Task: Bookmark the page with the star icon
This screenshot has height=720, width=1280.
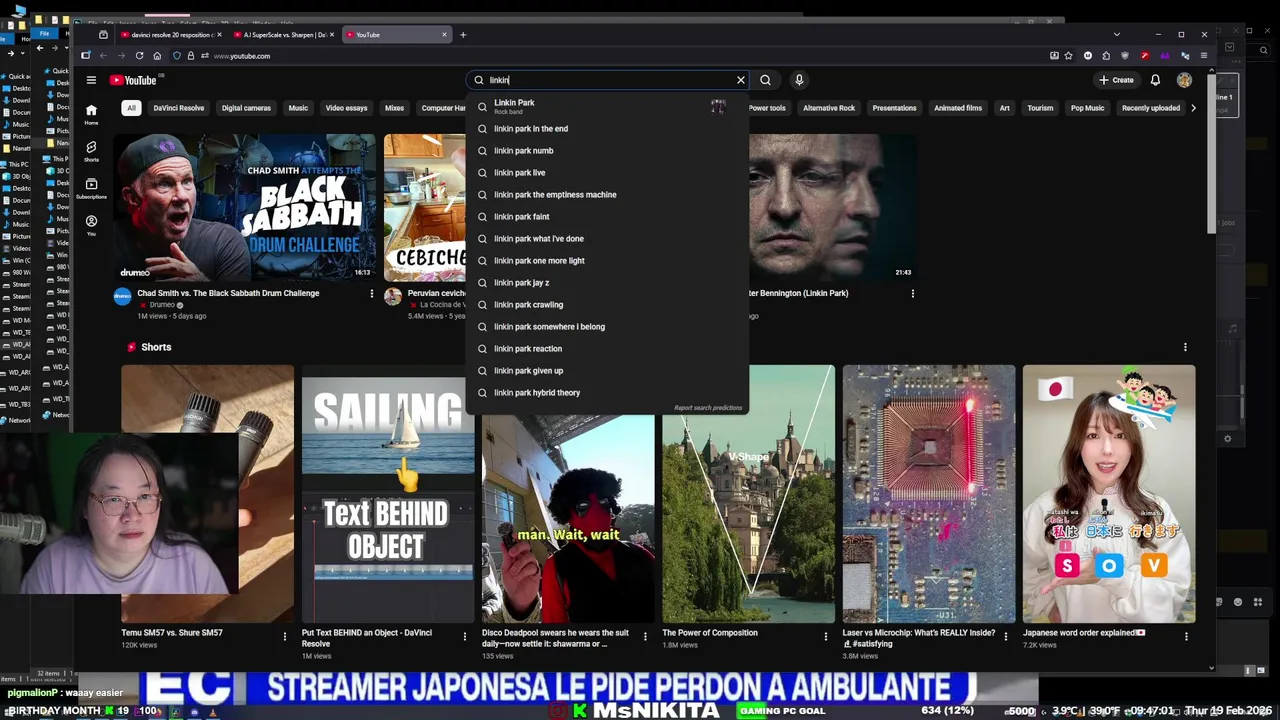Action: click(x=1068, y=56)
